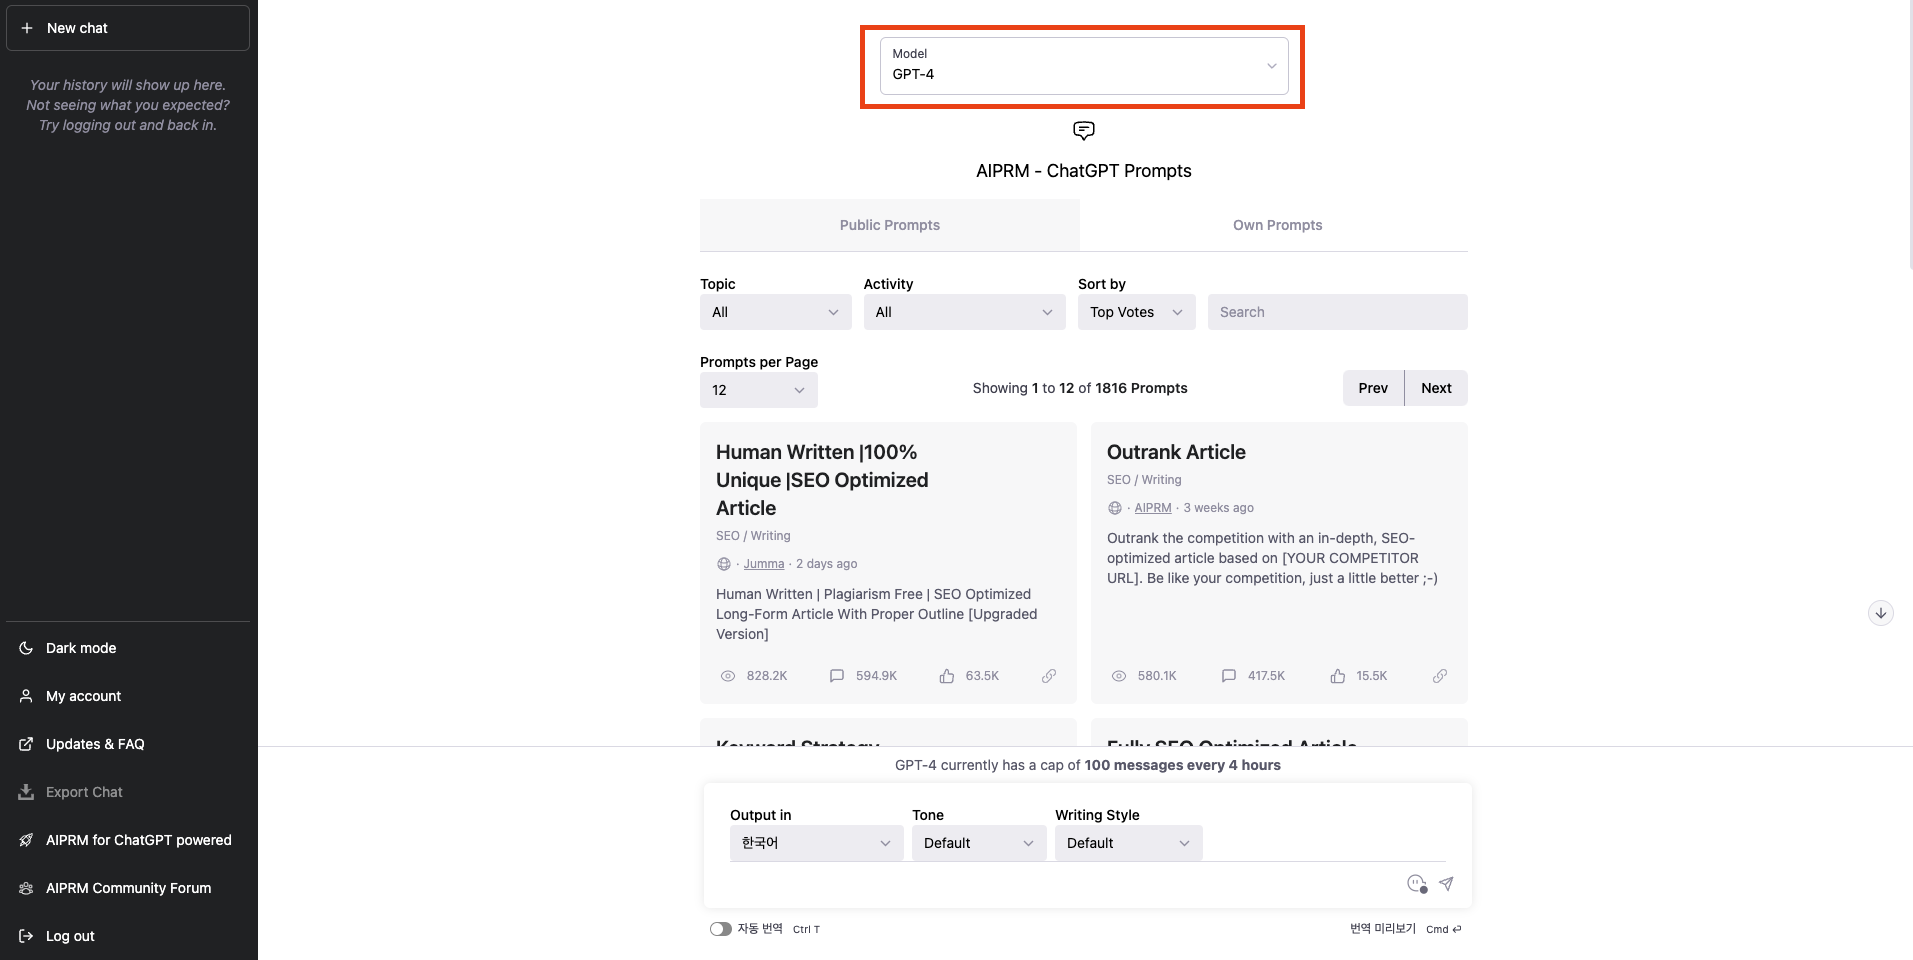Click the globe icon beside AIPRM author
This screenshot has width=1913, height=960.
pyautogui.click(x=1115, y=508)
